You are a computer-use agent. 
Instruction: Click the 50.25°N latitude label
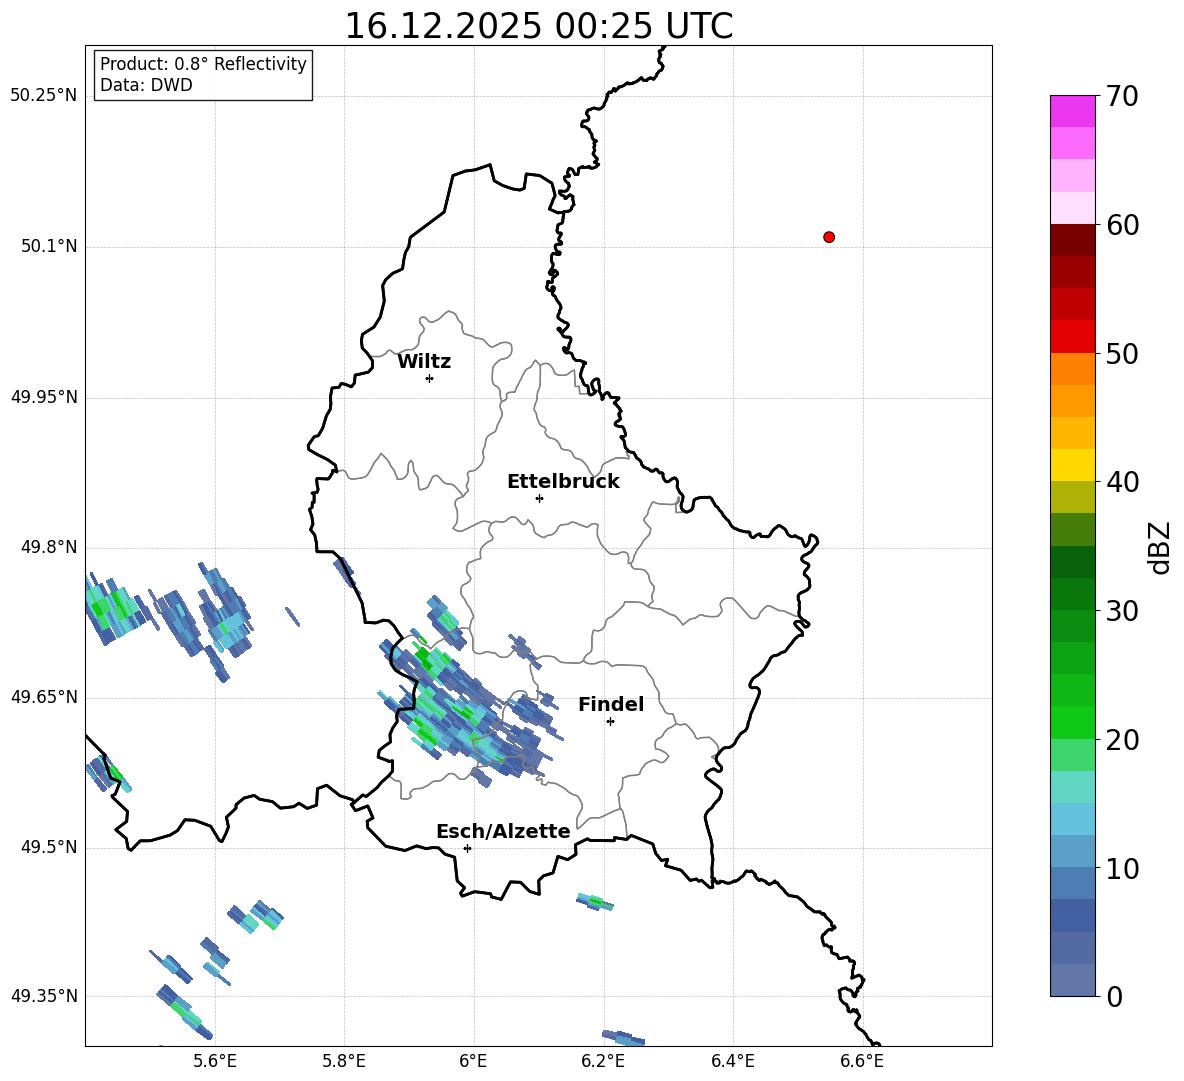(44, 96)
